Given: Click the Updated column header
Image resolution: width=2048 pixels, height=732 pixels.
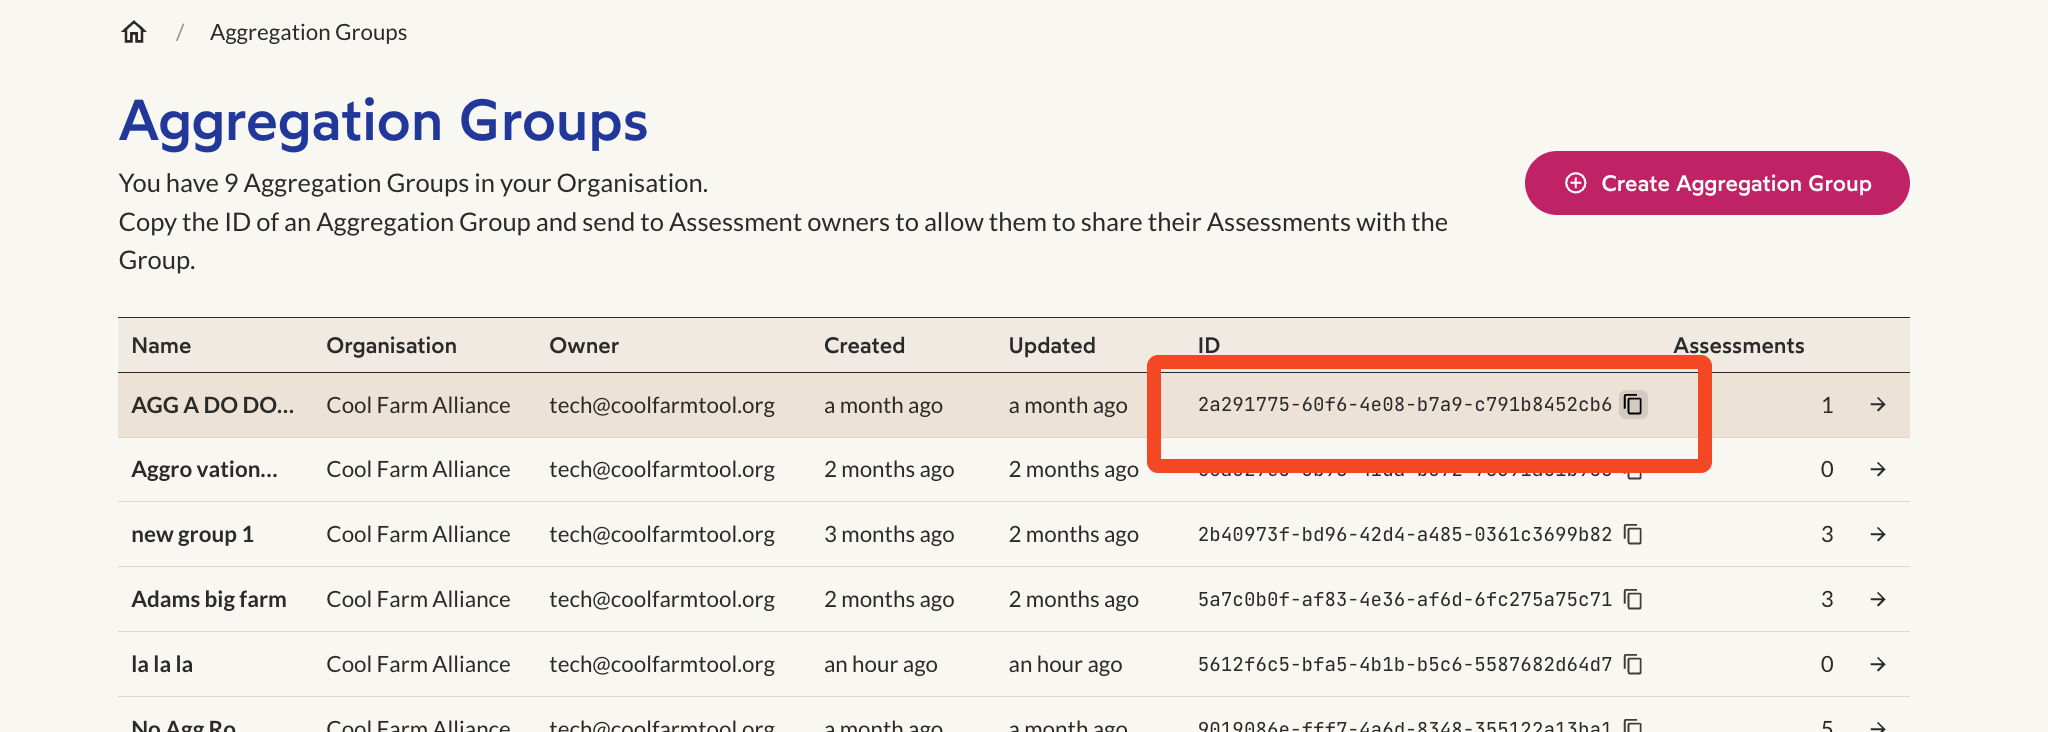Looking at the screenshot, I should coord(1052,345).
